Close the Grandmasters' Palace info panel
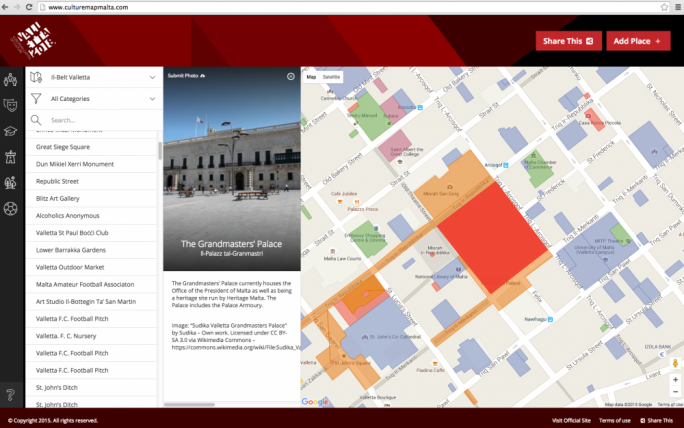The height and width of the screenshot is (428, 684). pyautogui.click(x=291, y=76)
